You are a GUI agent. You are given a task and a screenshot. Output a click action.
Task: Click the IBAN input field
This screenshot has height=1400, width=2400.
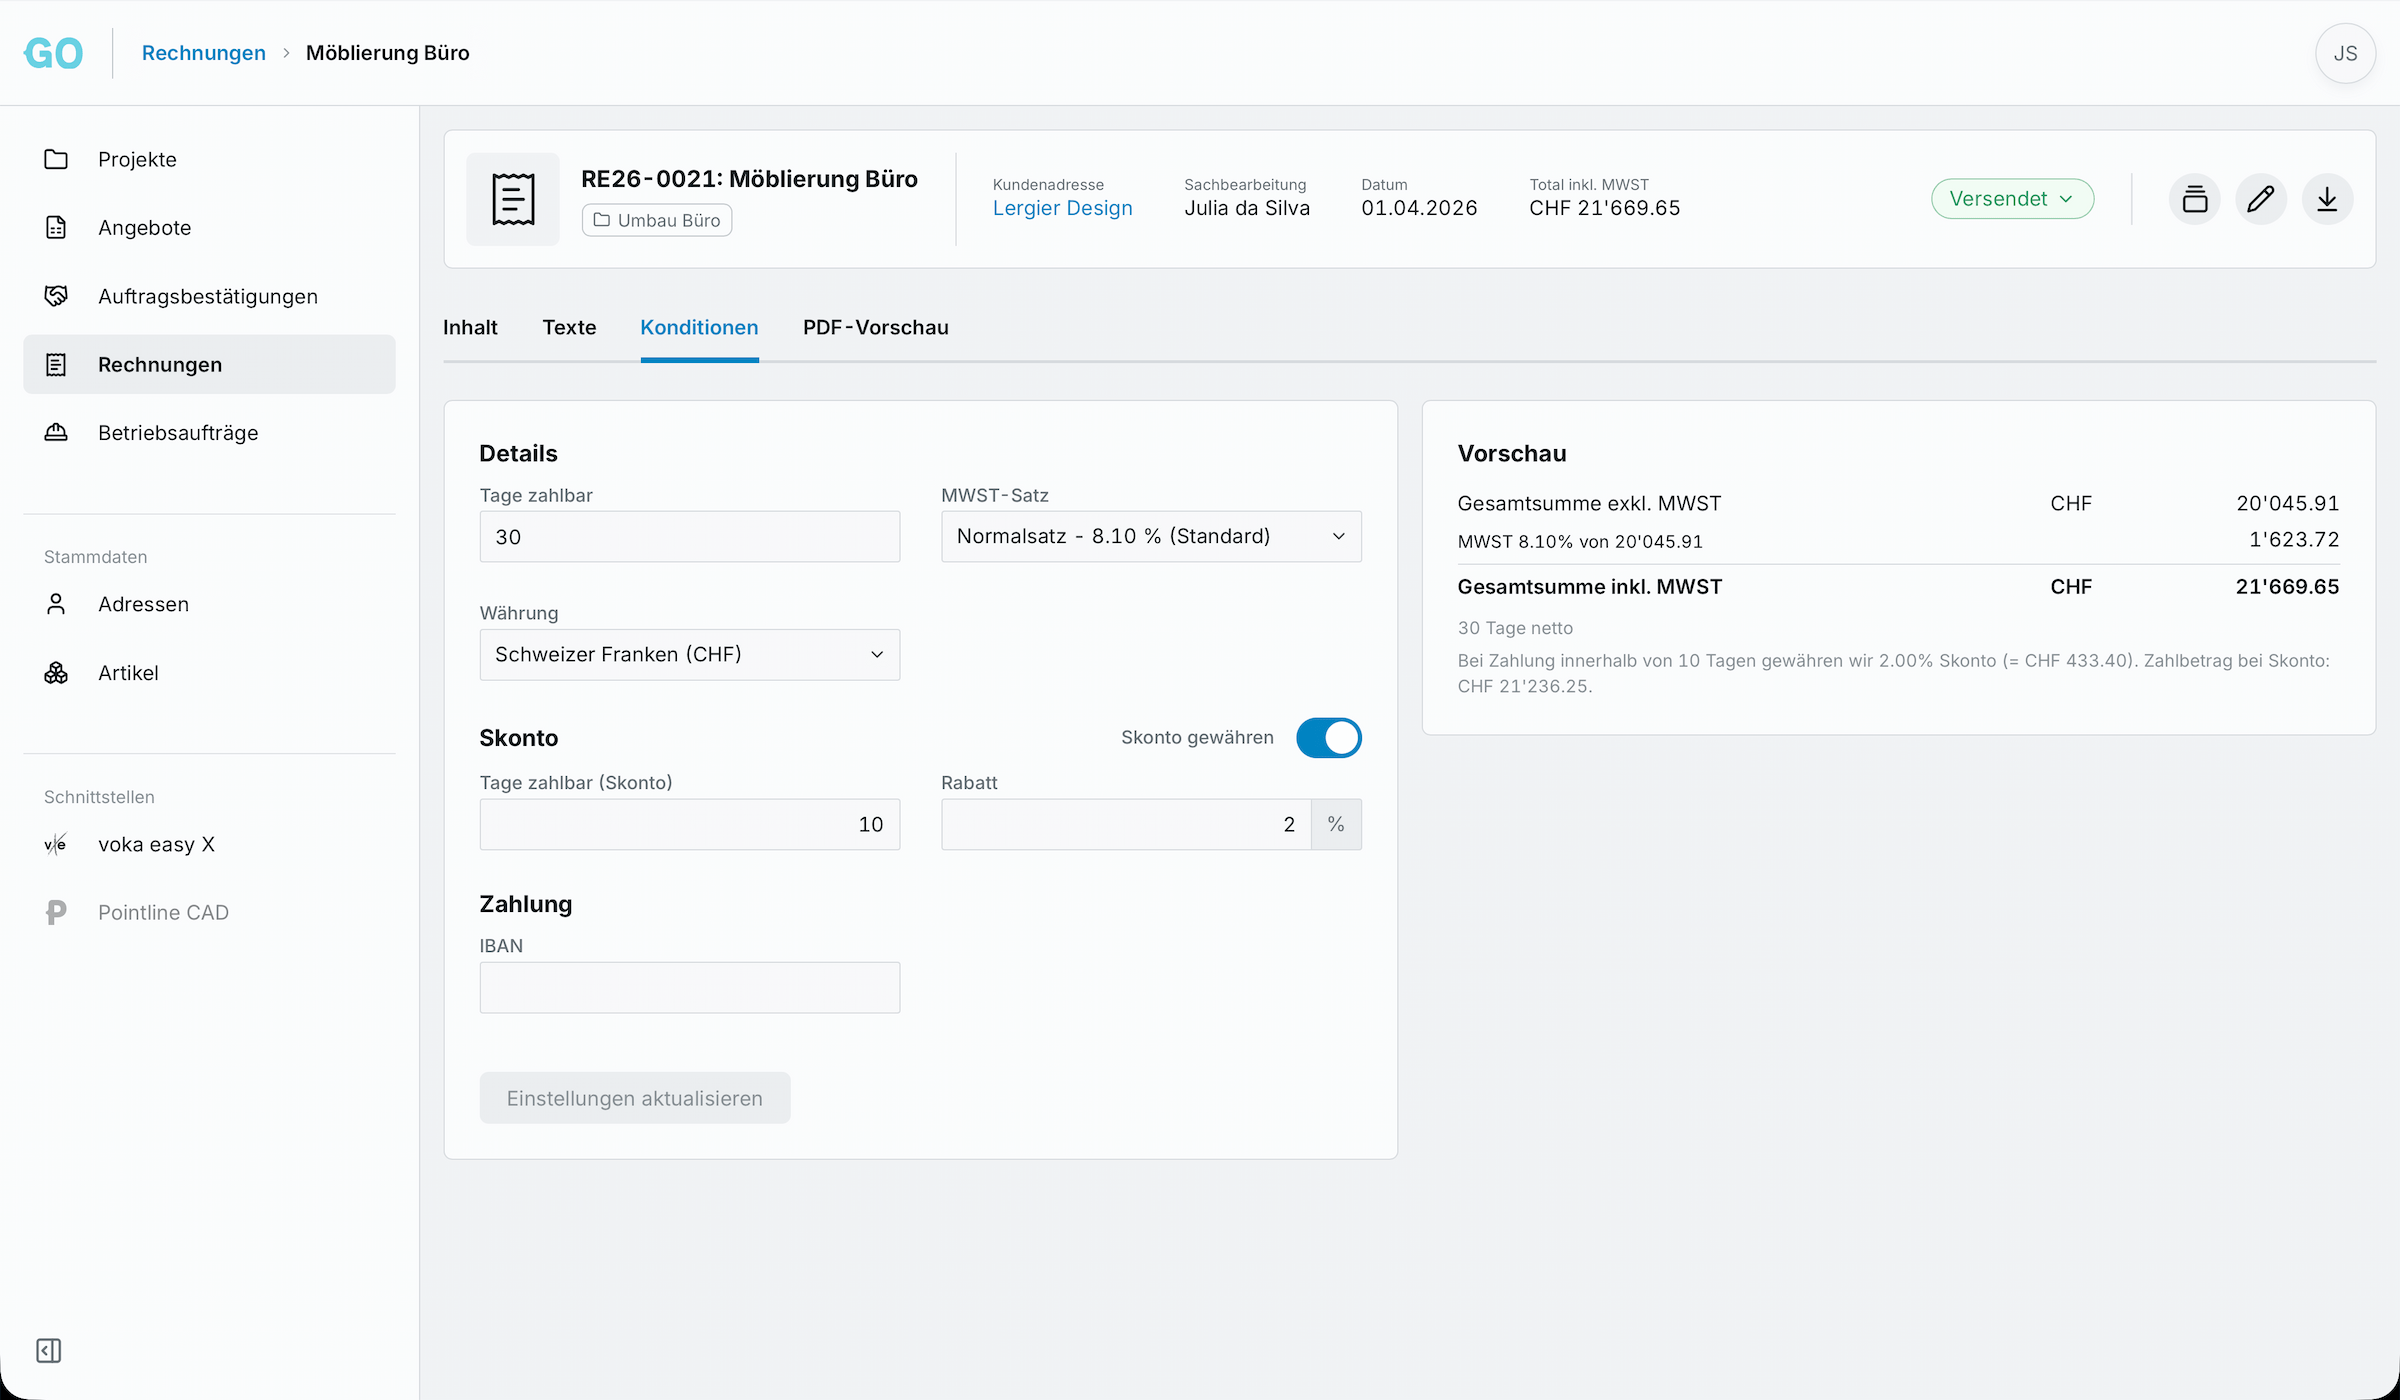[x=690, y=988]
